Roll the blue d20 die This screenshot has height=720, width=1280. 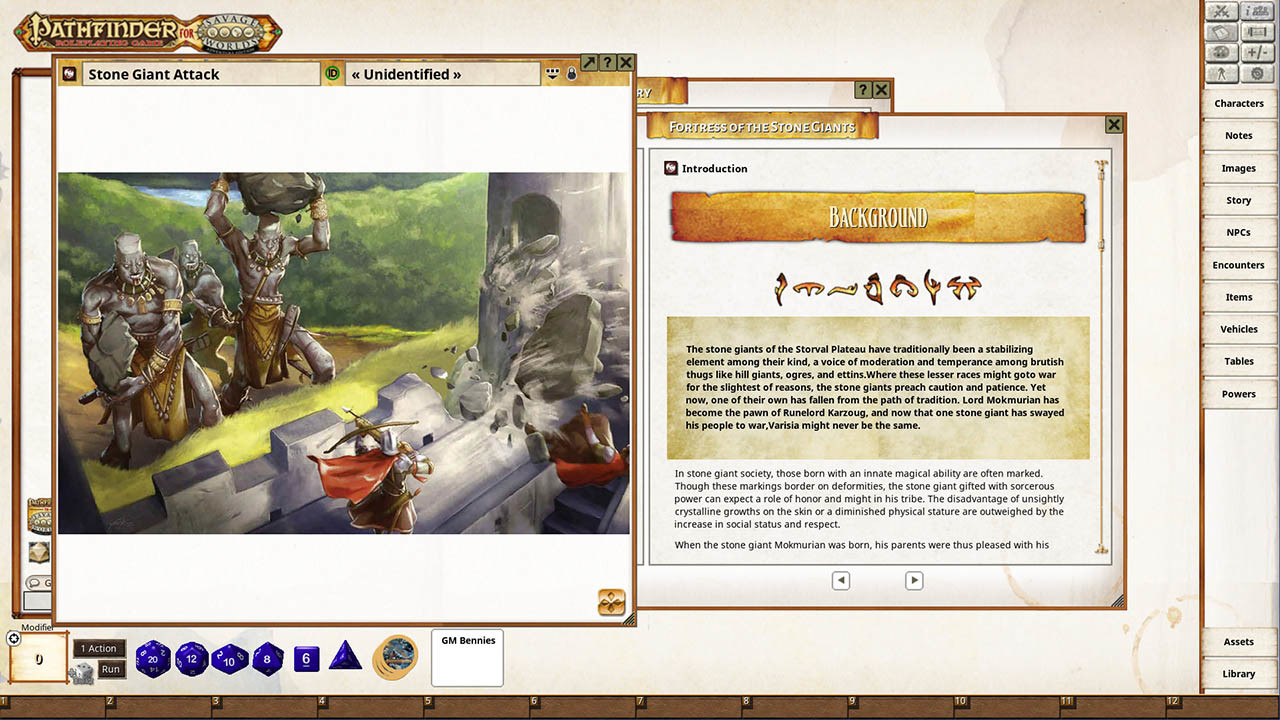click(x=154, y=658)
